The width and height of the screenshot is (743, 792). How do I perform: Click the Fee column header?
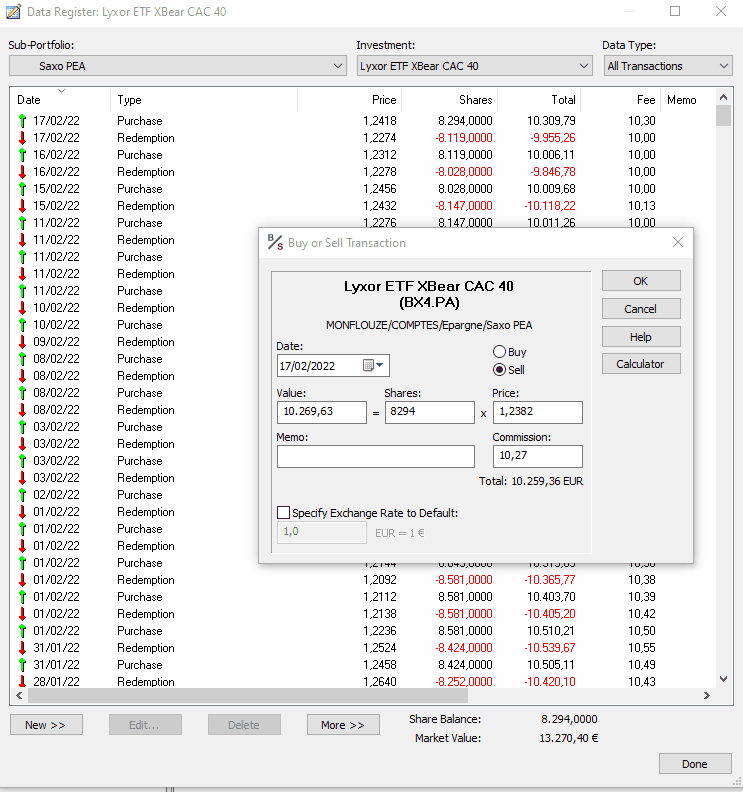coord(621,100)
